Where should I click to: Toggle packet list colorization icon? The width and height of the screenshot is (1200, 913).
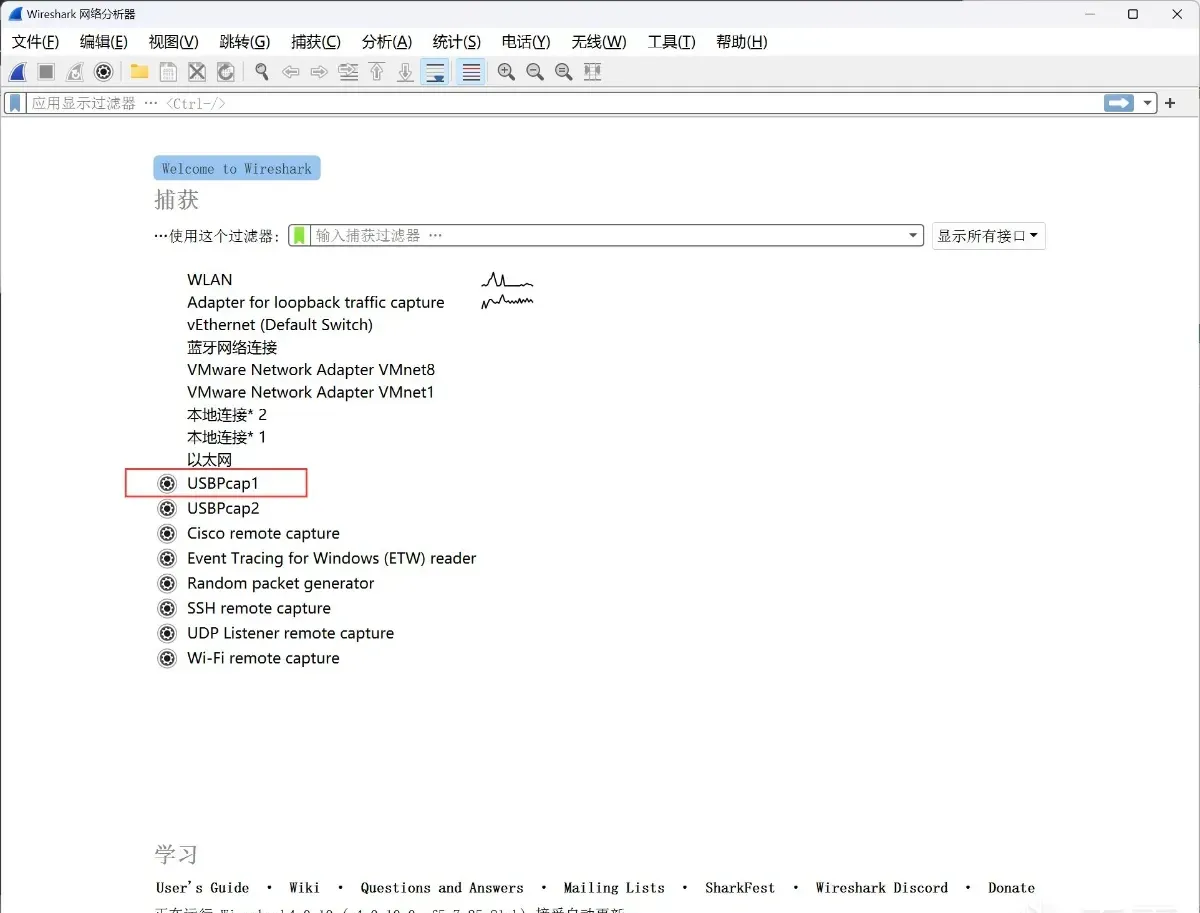coord(471,72)
